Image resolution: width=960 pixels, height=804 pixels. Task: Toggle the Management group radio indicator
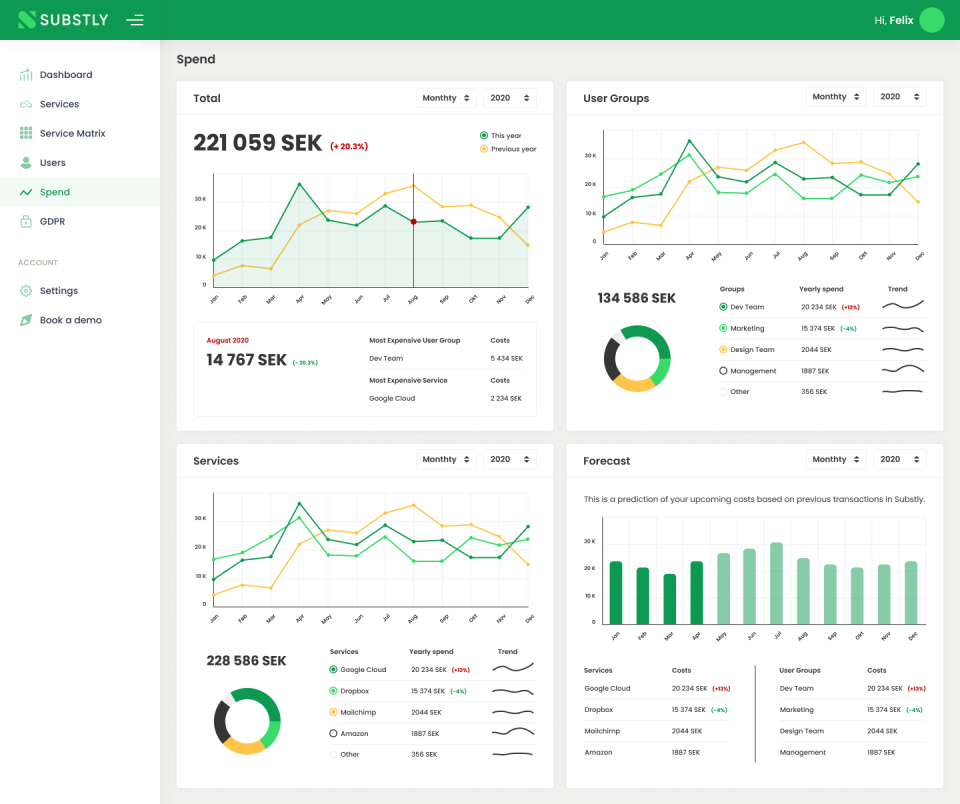coord(723,370)
